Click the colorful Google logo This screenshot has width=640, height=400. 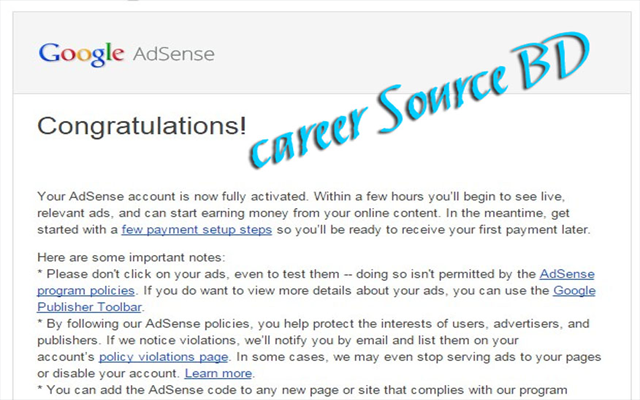point(81,54)
